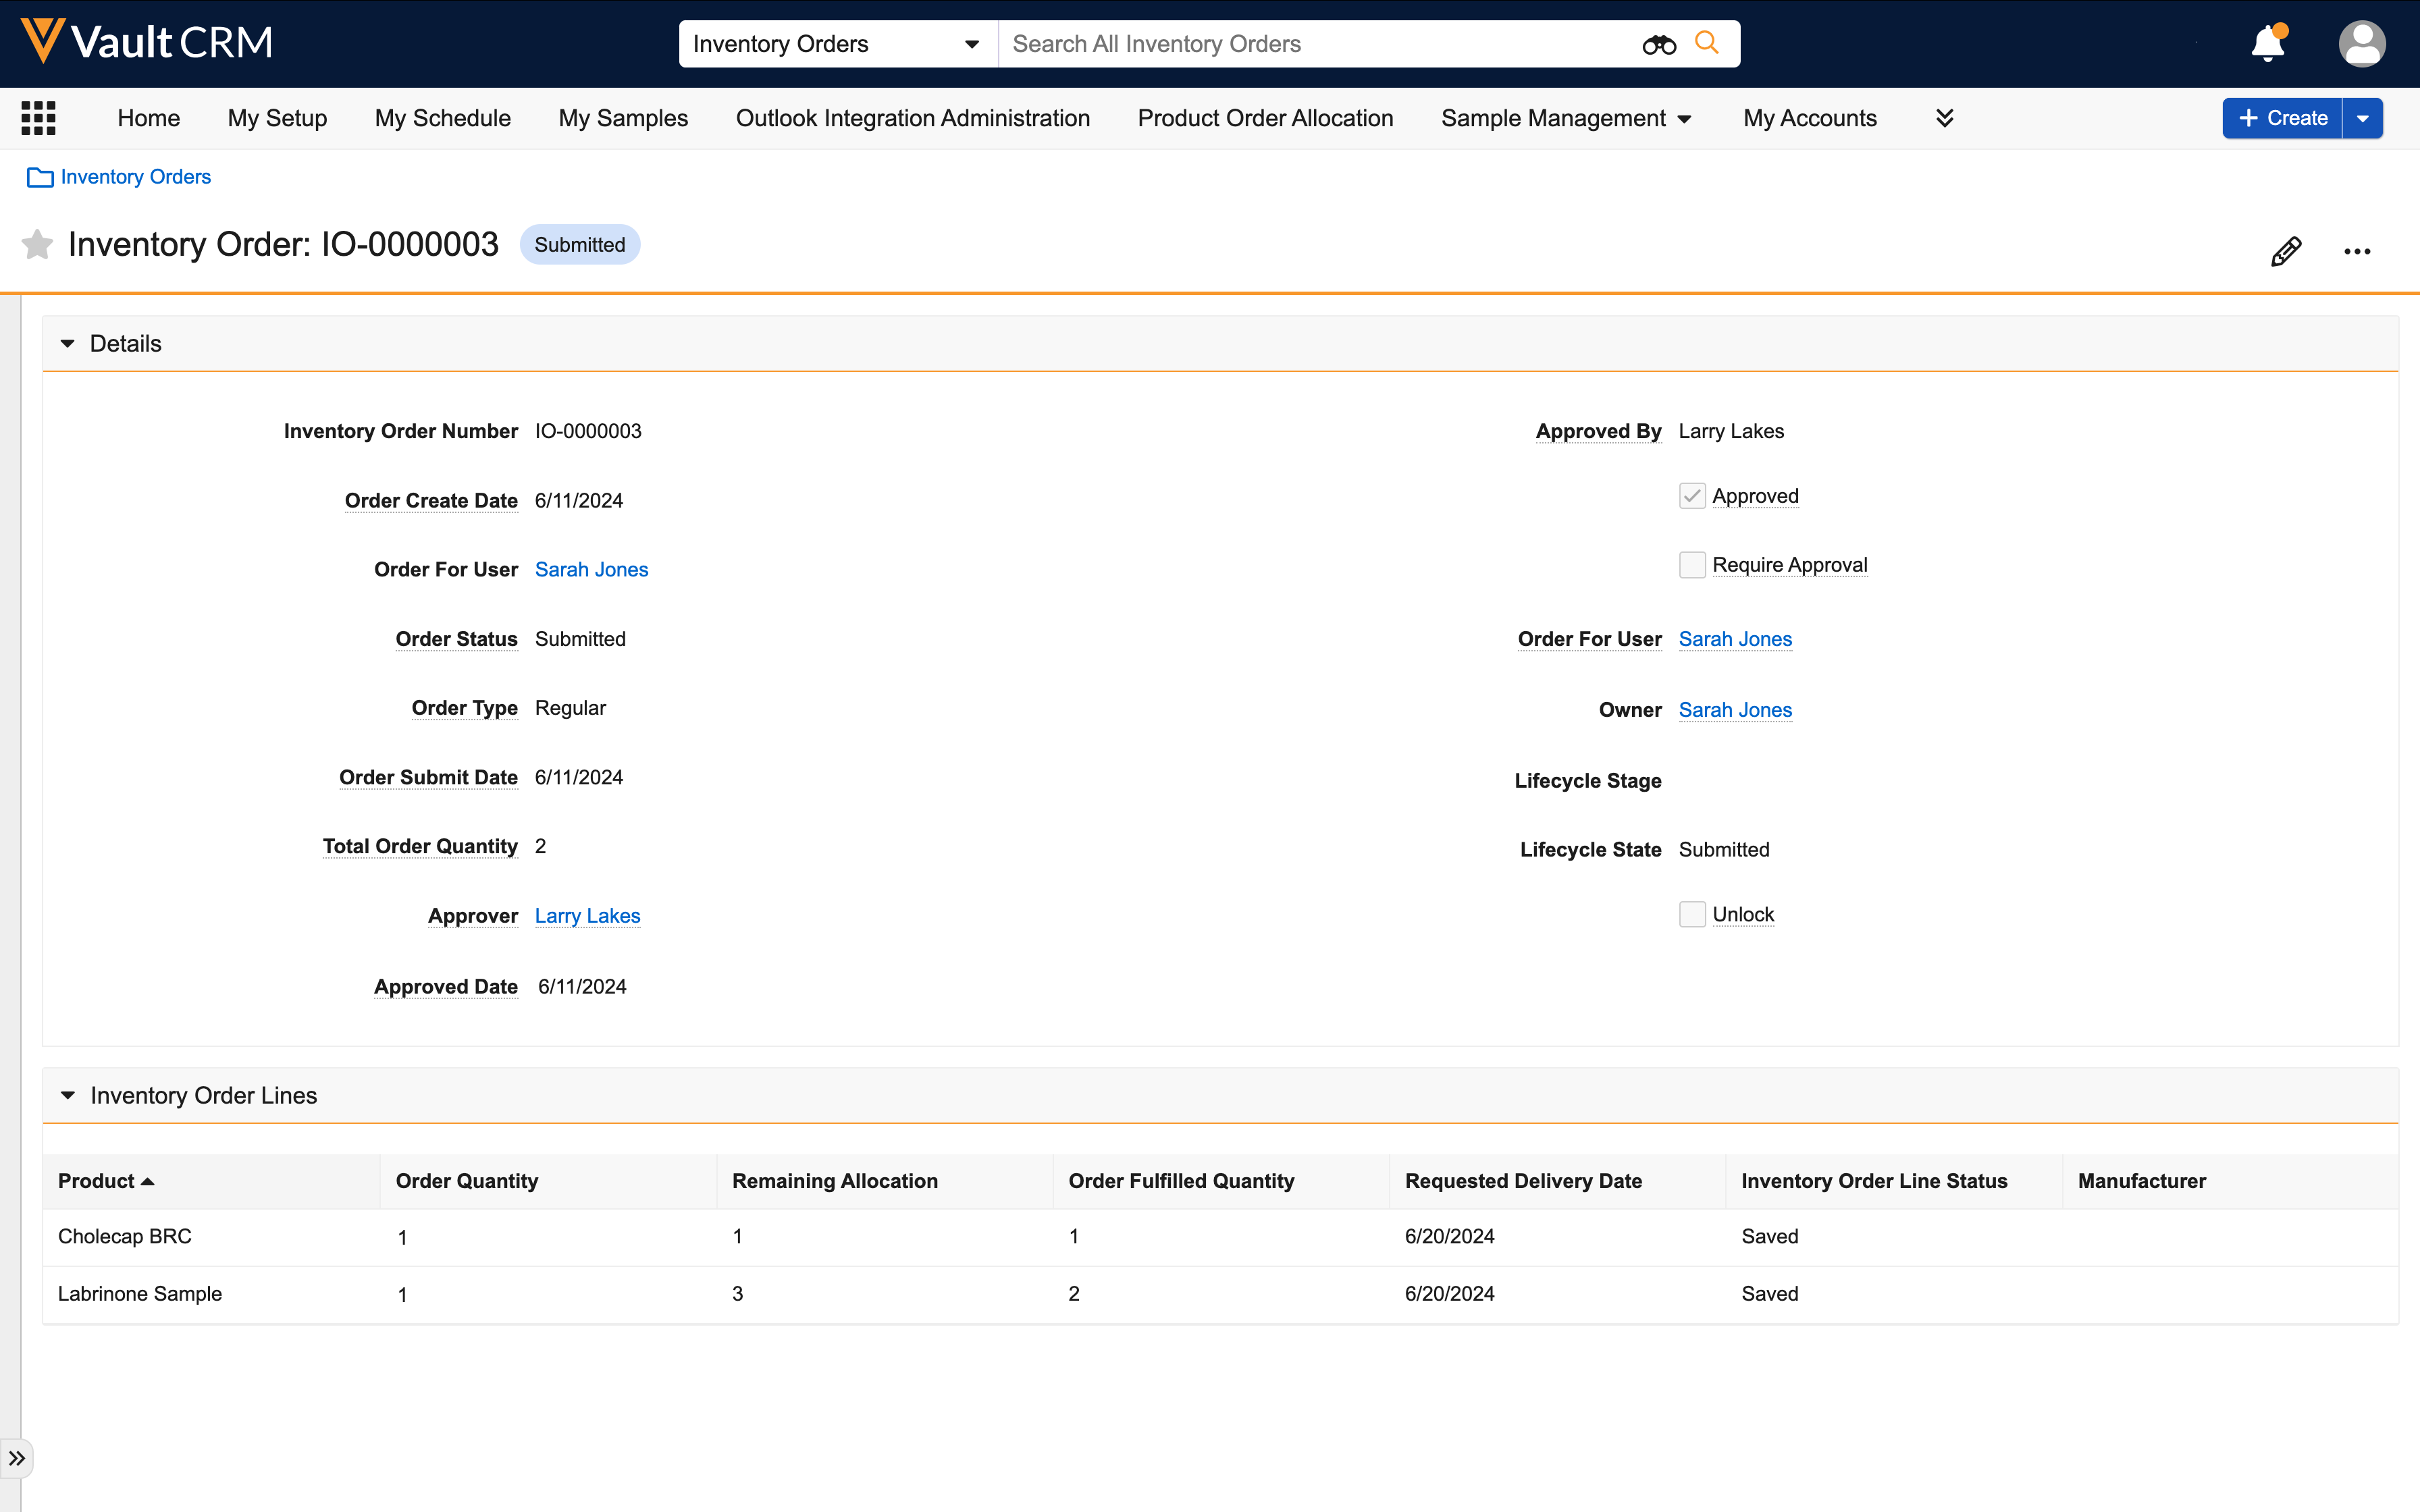Screen dimensions: 2420x1512
Task: Favorite this order with the star icon
Action: 37,244
